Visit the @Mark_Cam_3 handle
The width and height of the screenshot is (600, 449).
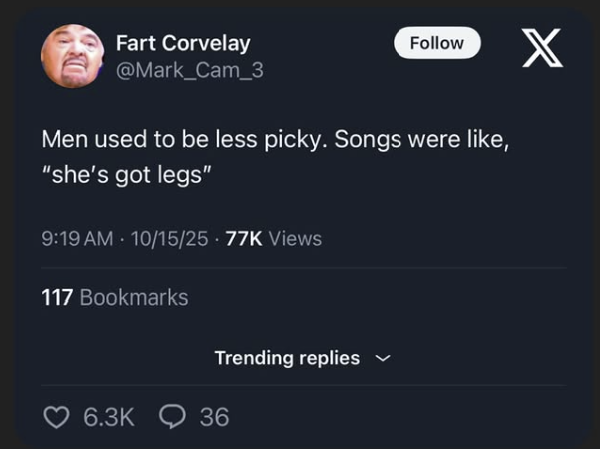pyautogui.click(x=190, y=71)
